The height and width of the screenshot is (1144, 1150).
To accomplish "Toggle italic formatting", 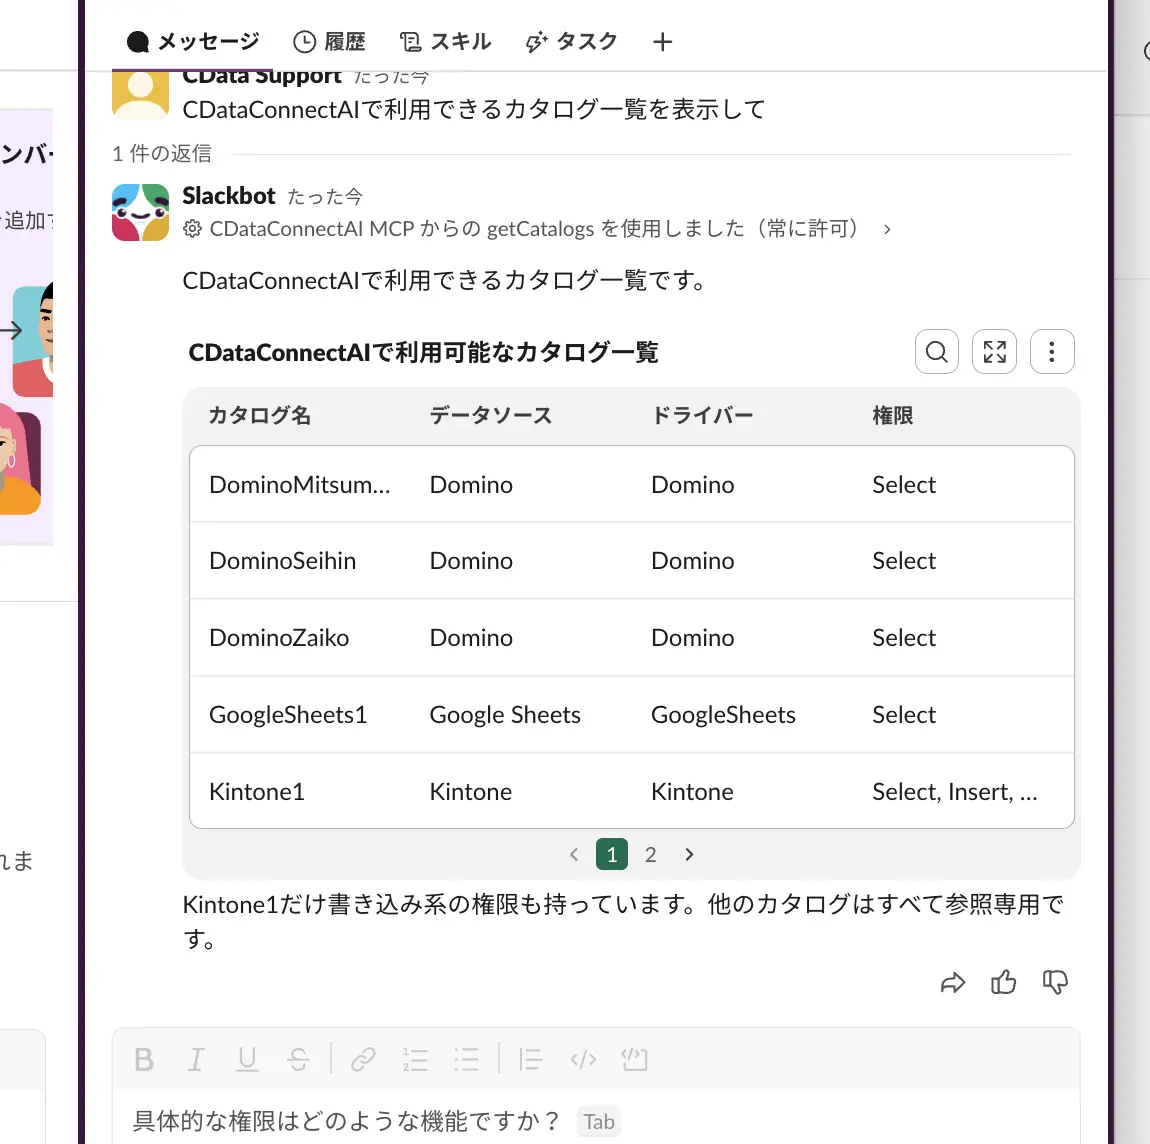I will click(x=196, y=1060).
